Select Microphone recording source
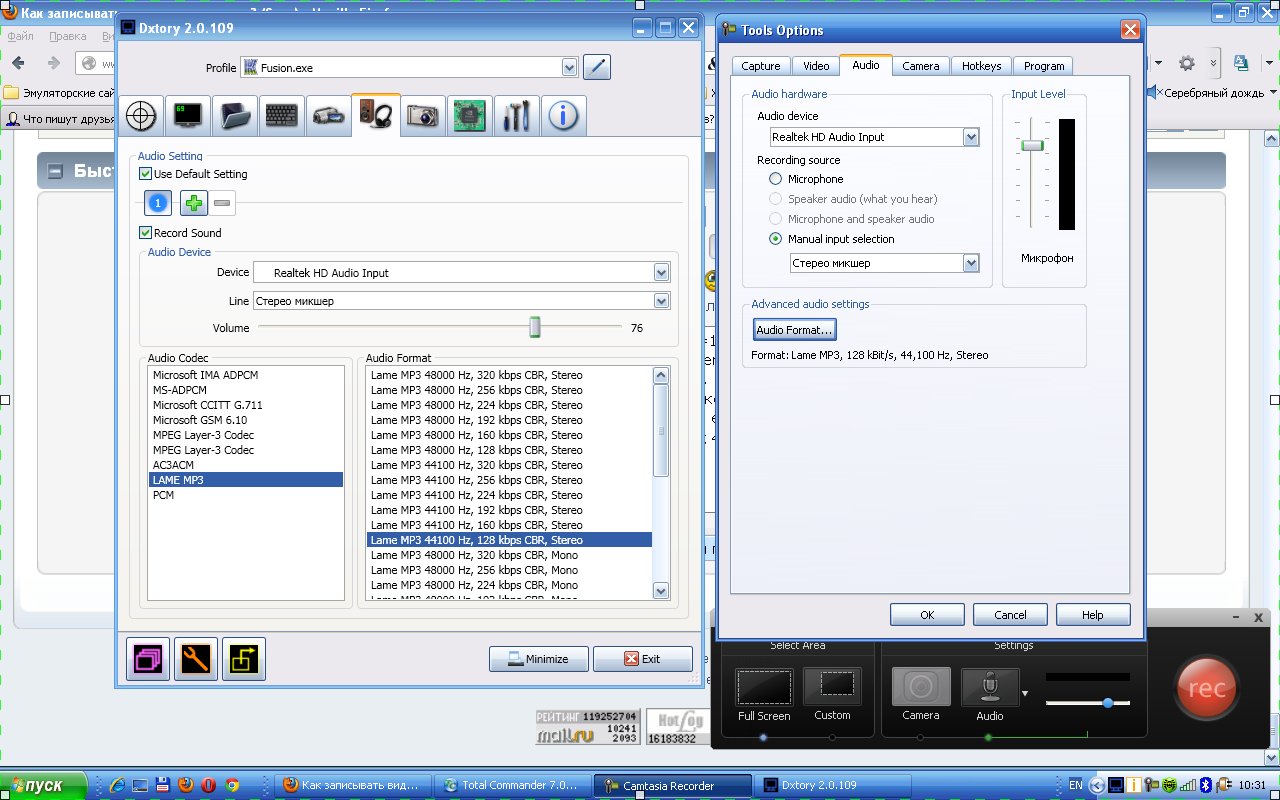The width and height of the screenshot is (1280, 800). pyautogui.click(x=775, y=179)
